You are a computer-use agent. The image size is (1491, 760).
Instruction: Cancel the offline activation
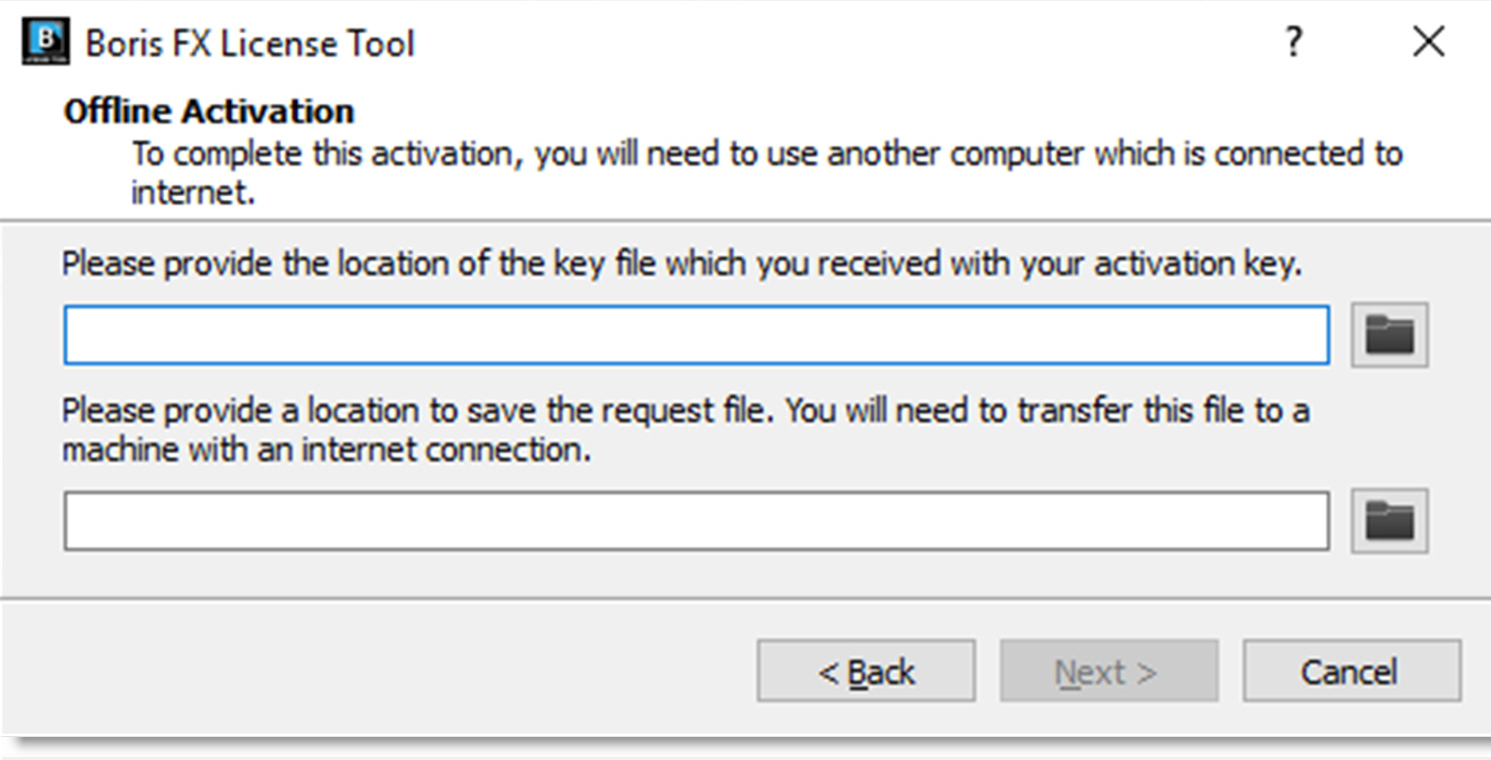(x=1351, y=671)
